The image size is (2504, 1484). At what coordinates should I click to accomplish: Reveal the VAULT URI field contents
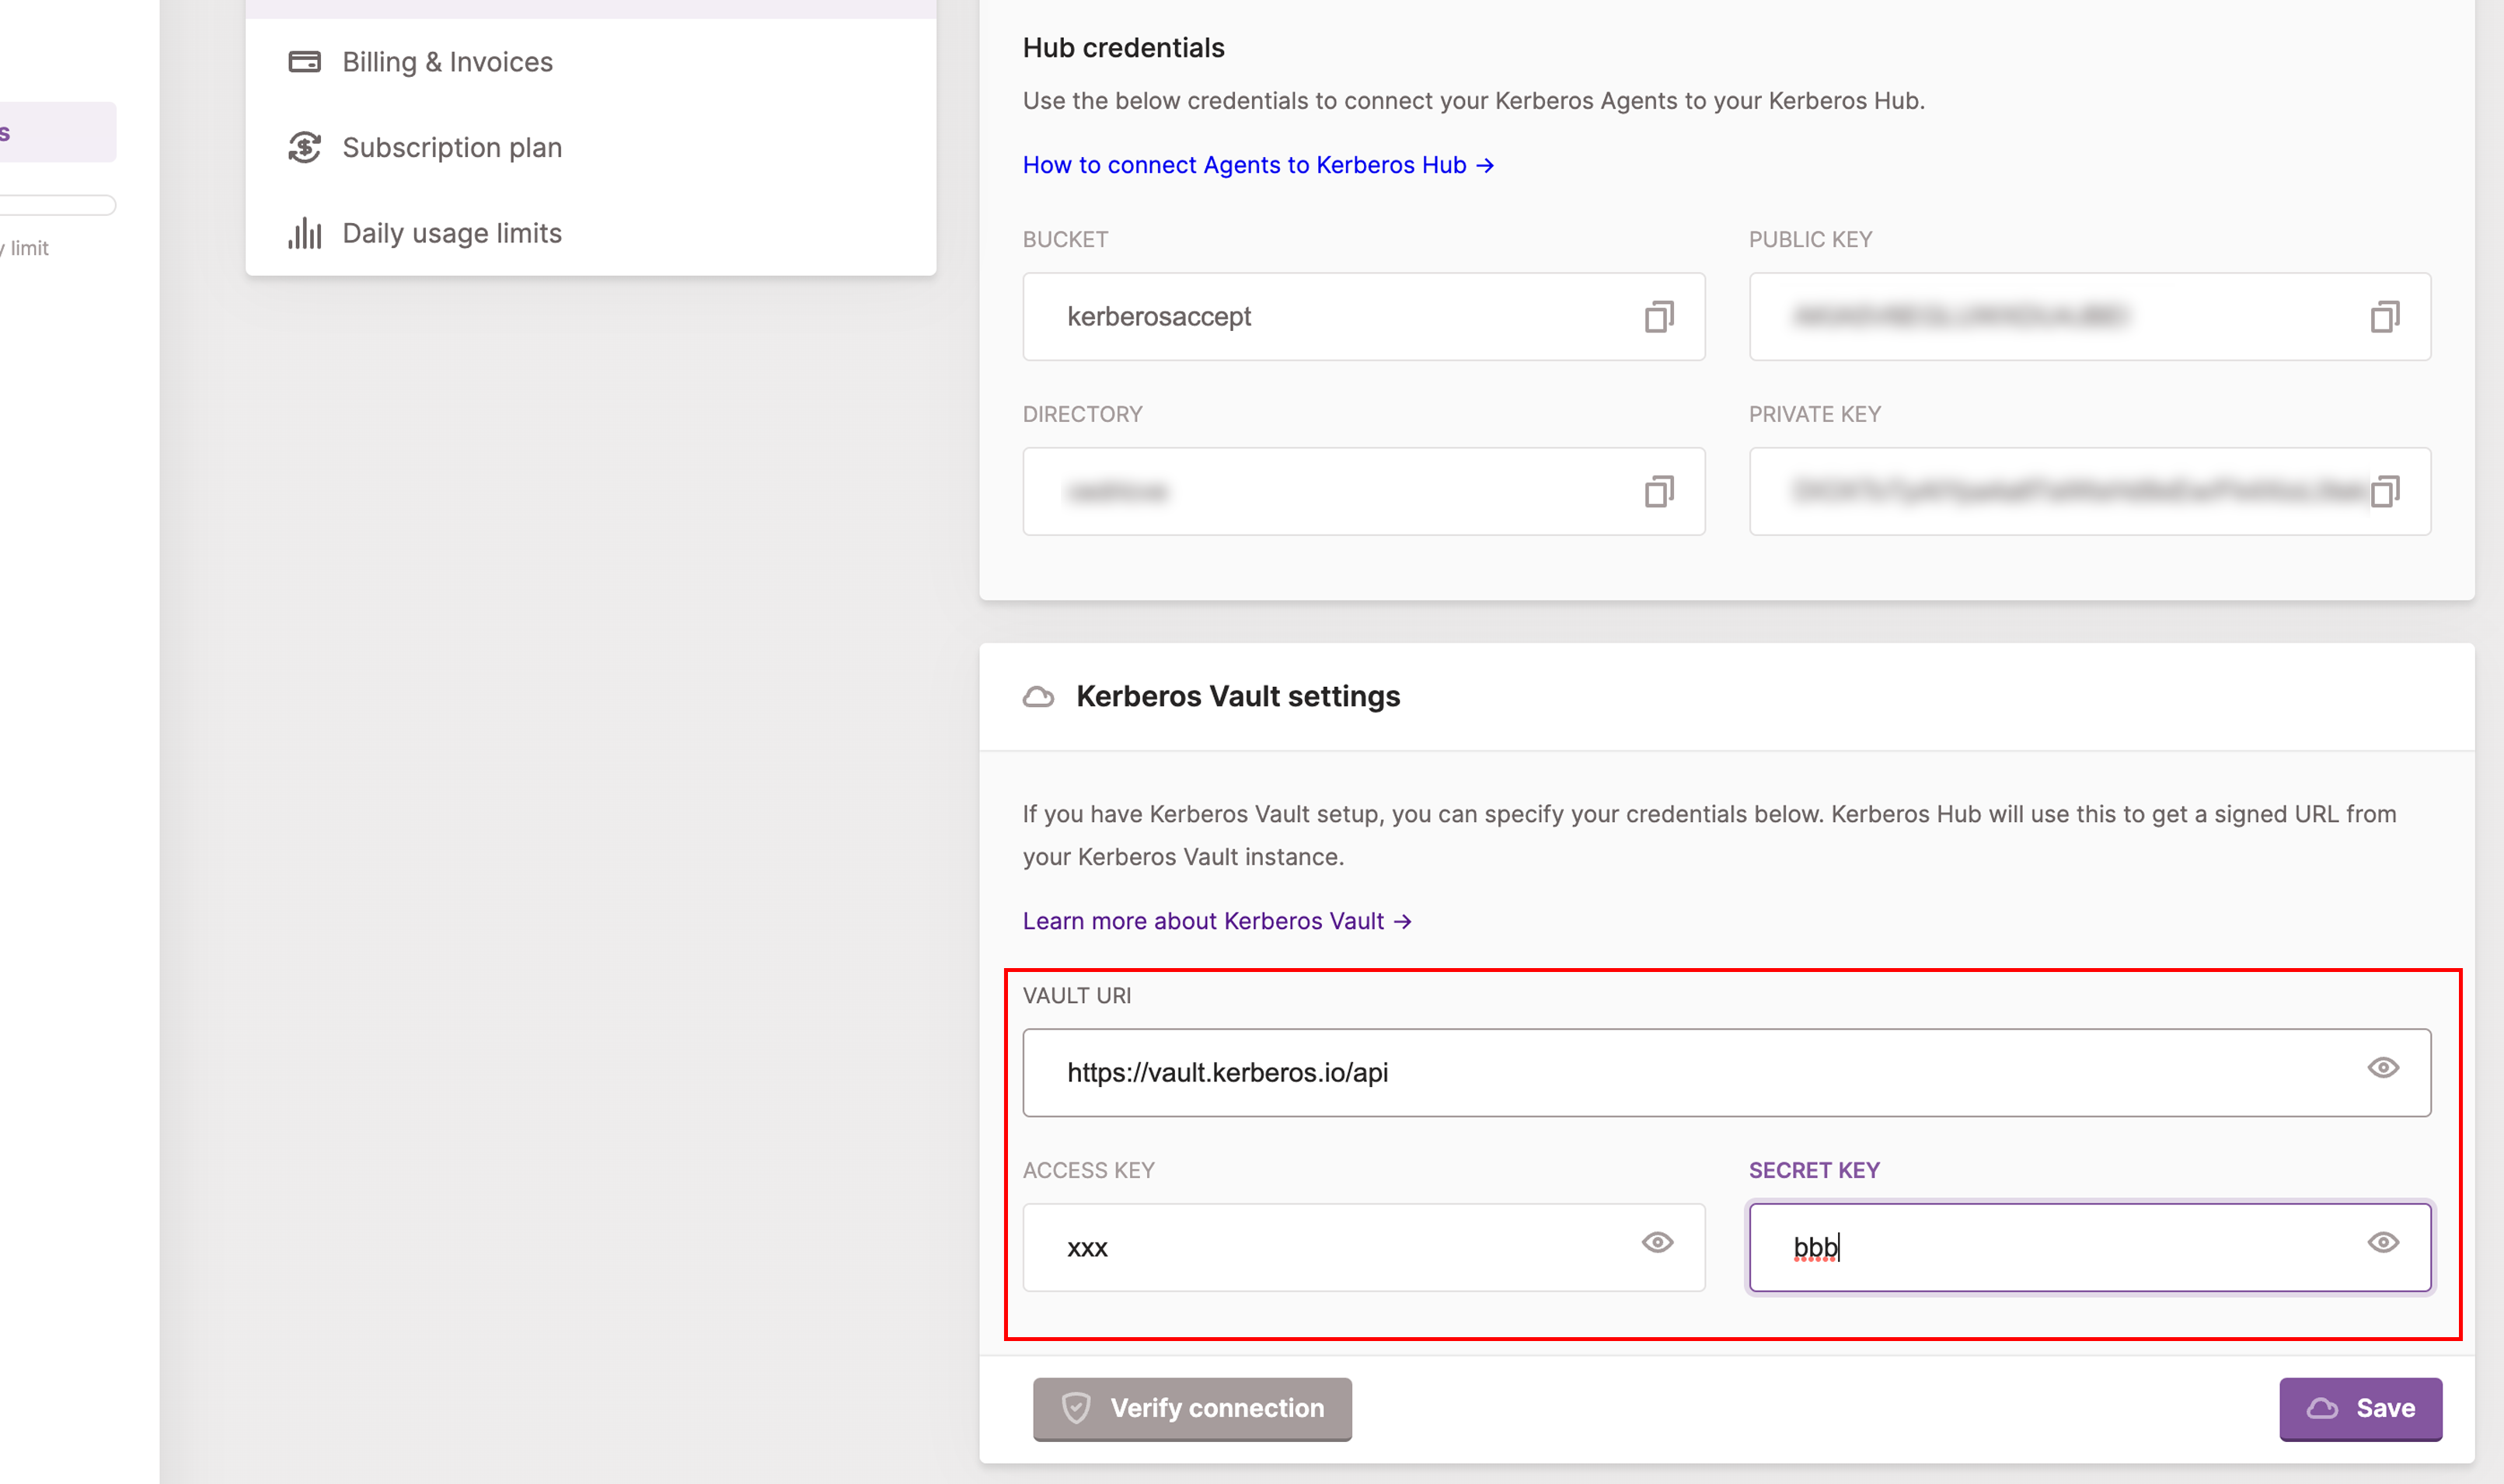point(2383,1068)
